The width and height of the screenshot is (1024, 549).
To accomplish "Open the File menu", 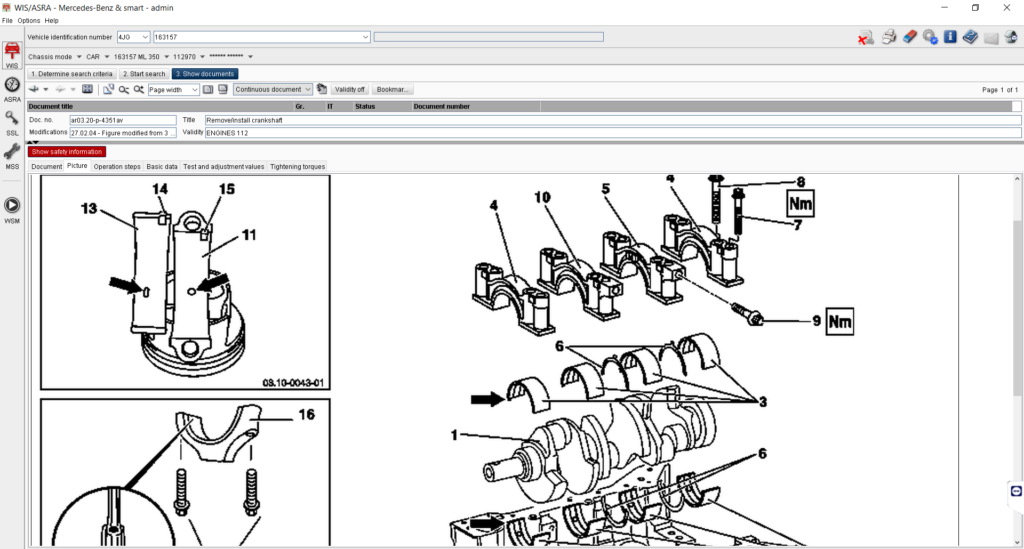I will click(7, 20).
